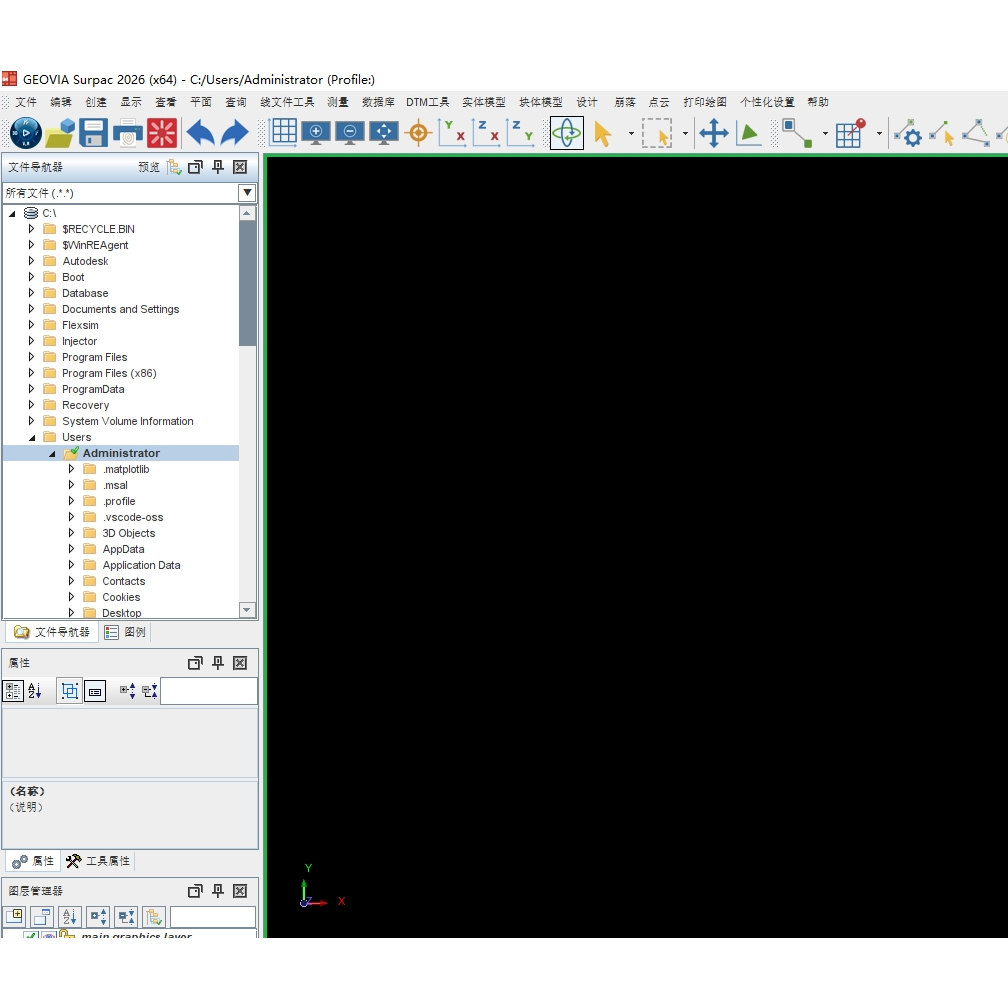The image size is (1008, 1008).
Task: Click the Print icon in the toolbar
Action: click(x=128, y=133)
